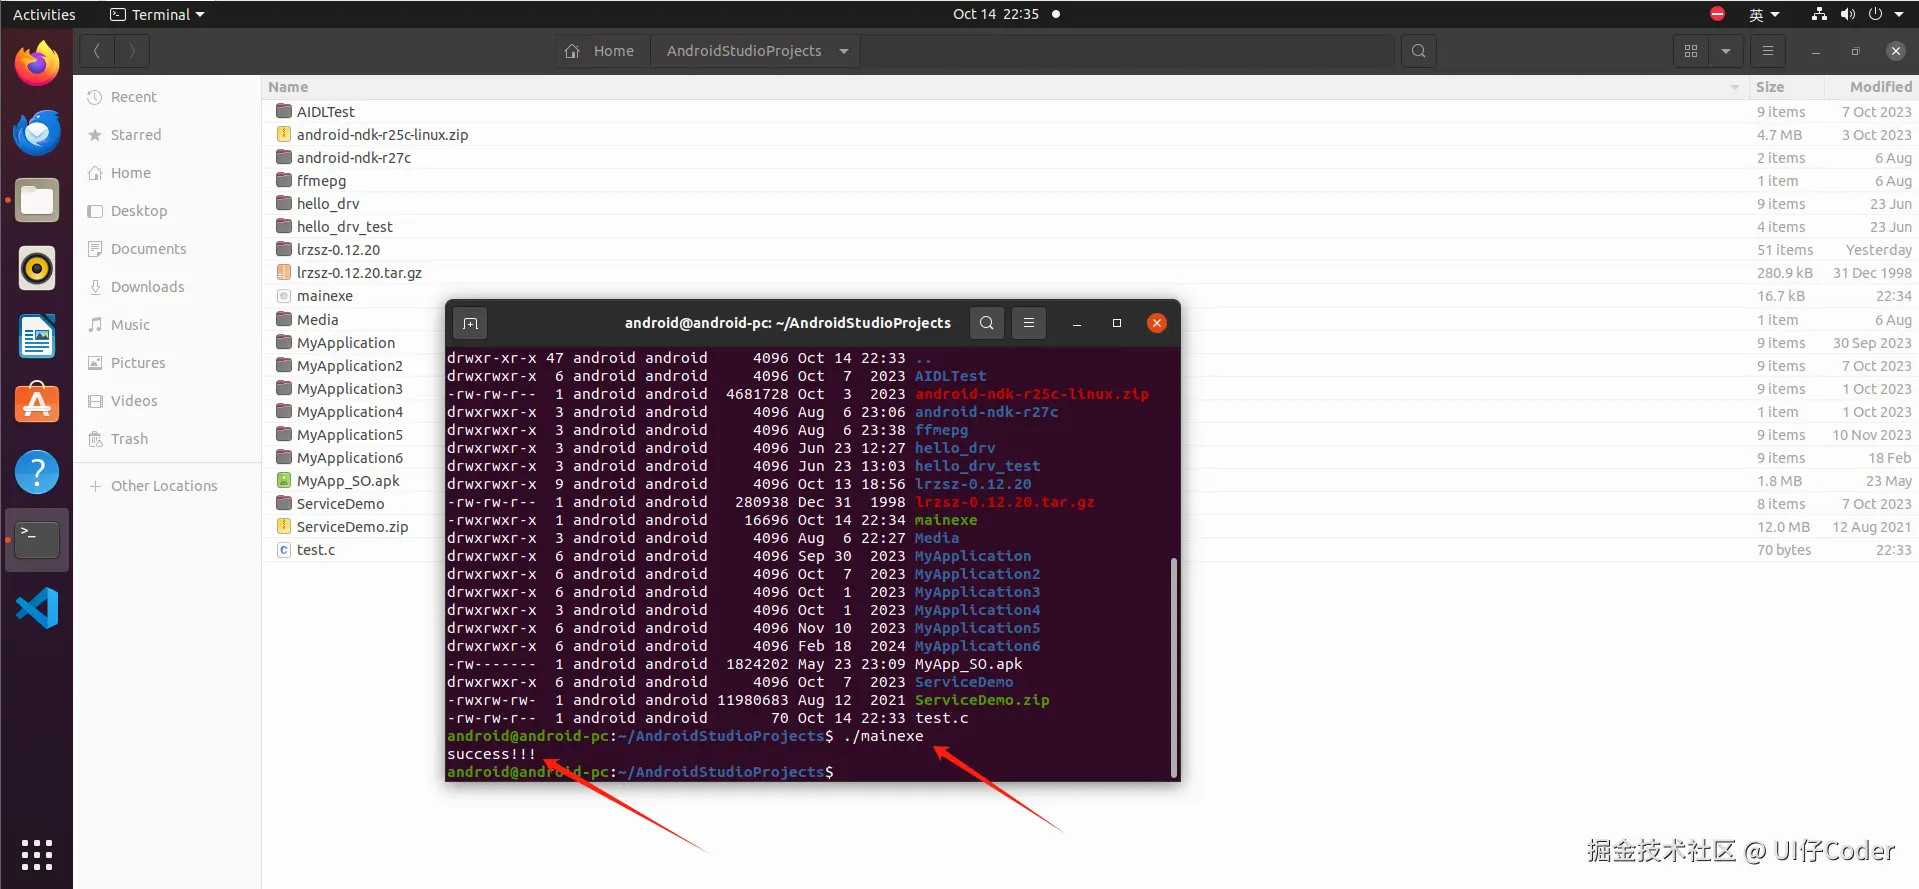This screenshot has height=889, width=1919.
Task: Open view options dropdown in Files
Action: (x=1726, y=51)
